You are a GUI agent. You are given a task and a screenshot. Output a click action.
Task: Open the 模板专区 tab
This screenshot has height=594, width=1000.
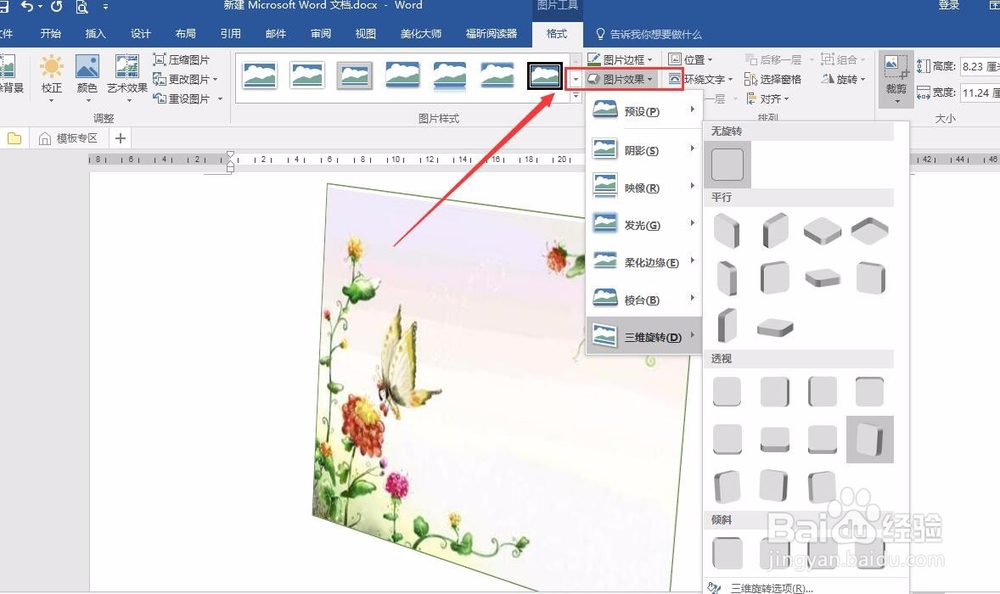[69, 138]
